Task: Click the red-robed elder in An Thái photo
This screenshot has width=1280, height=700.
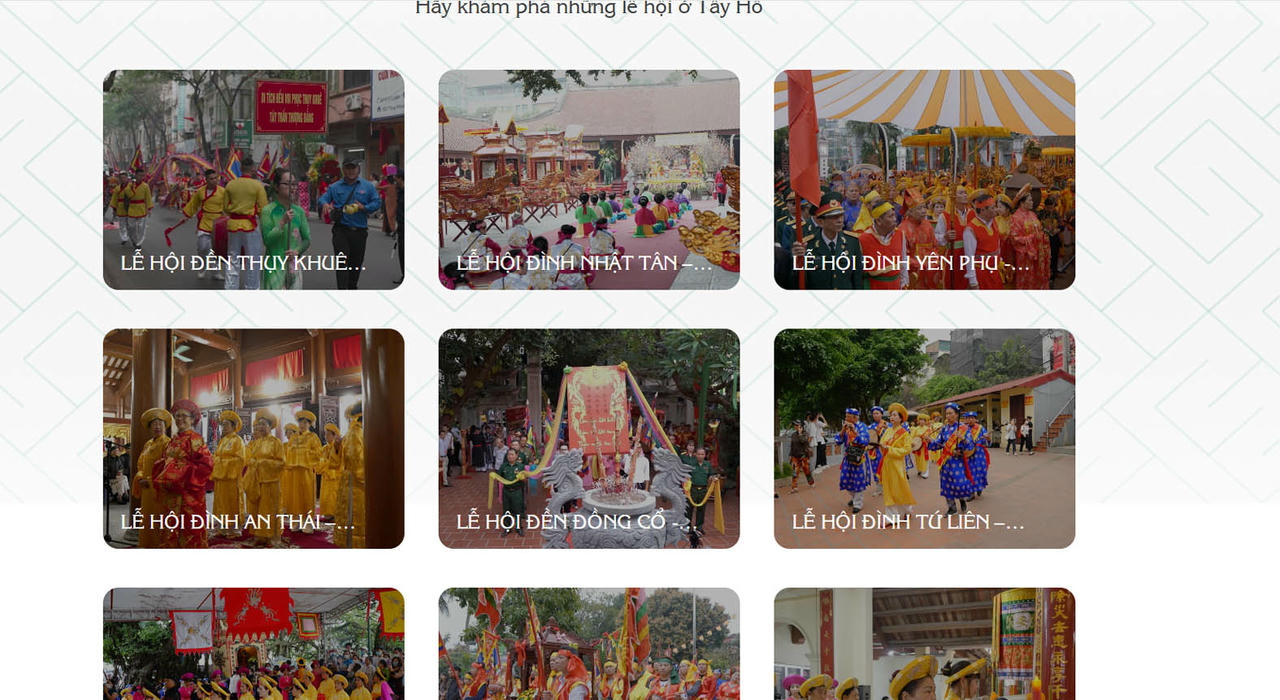Action: tap(183, 470)
